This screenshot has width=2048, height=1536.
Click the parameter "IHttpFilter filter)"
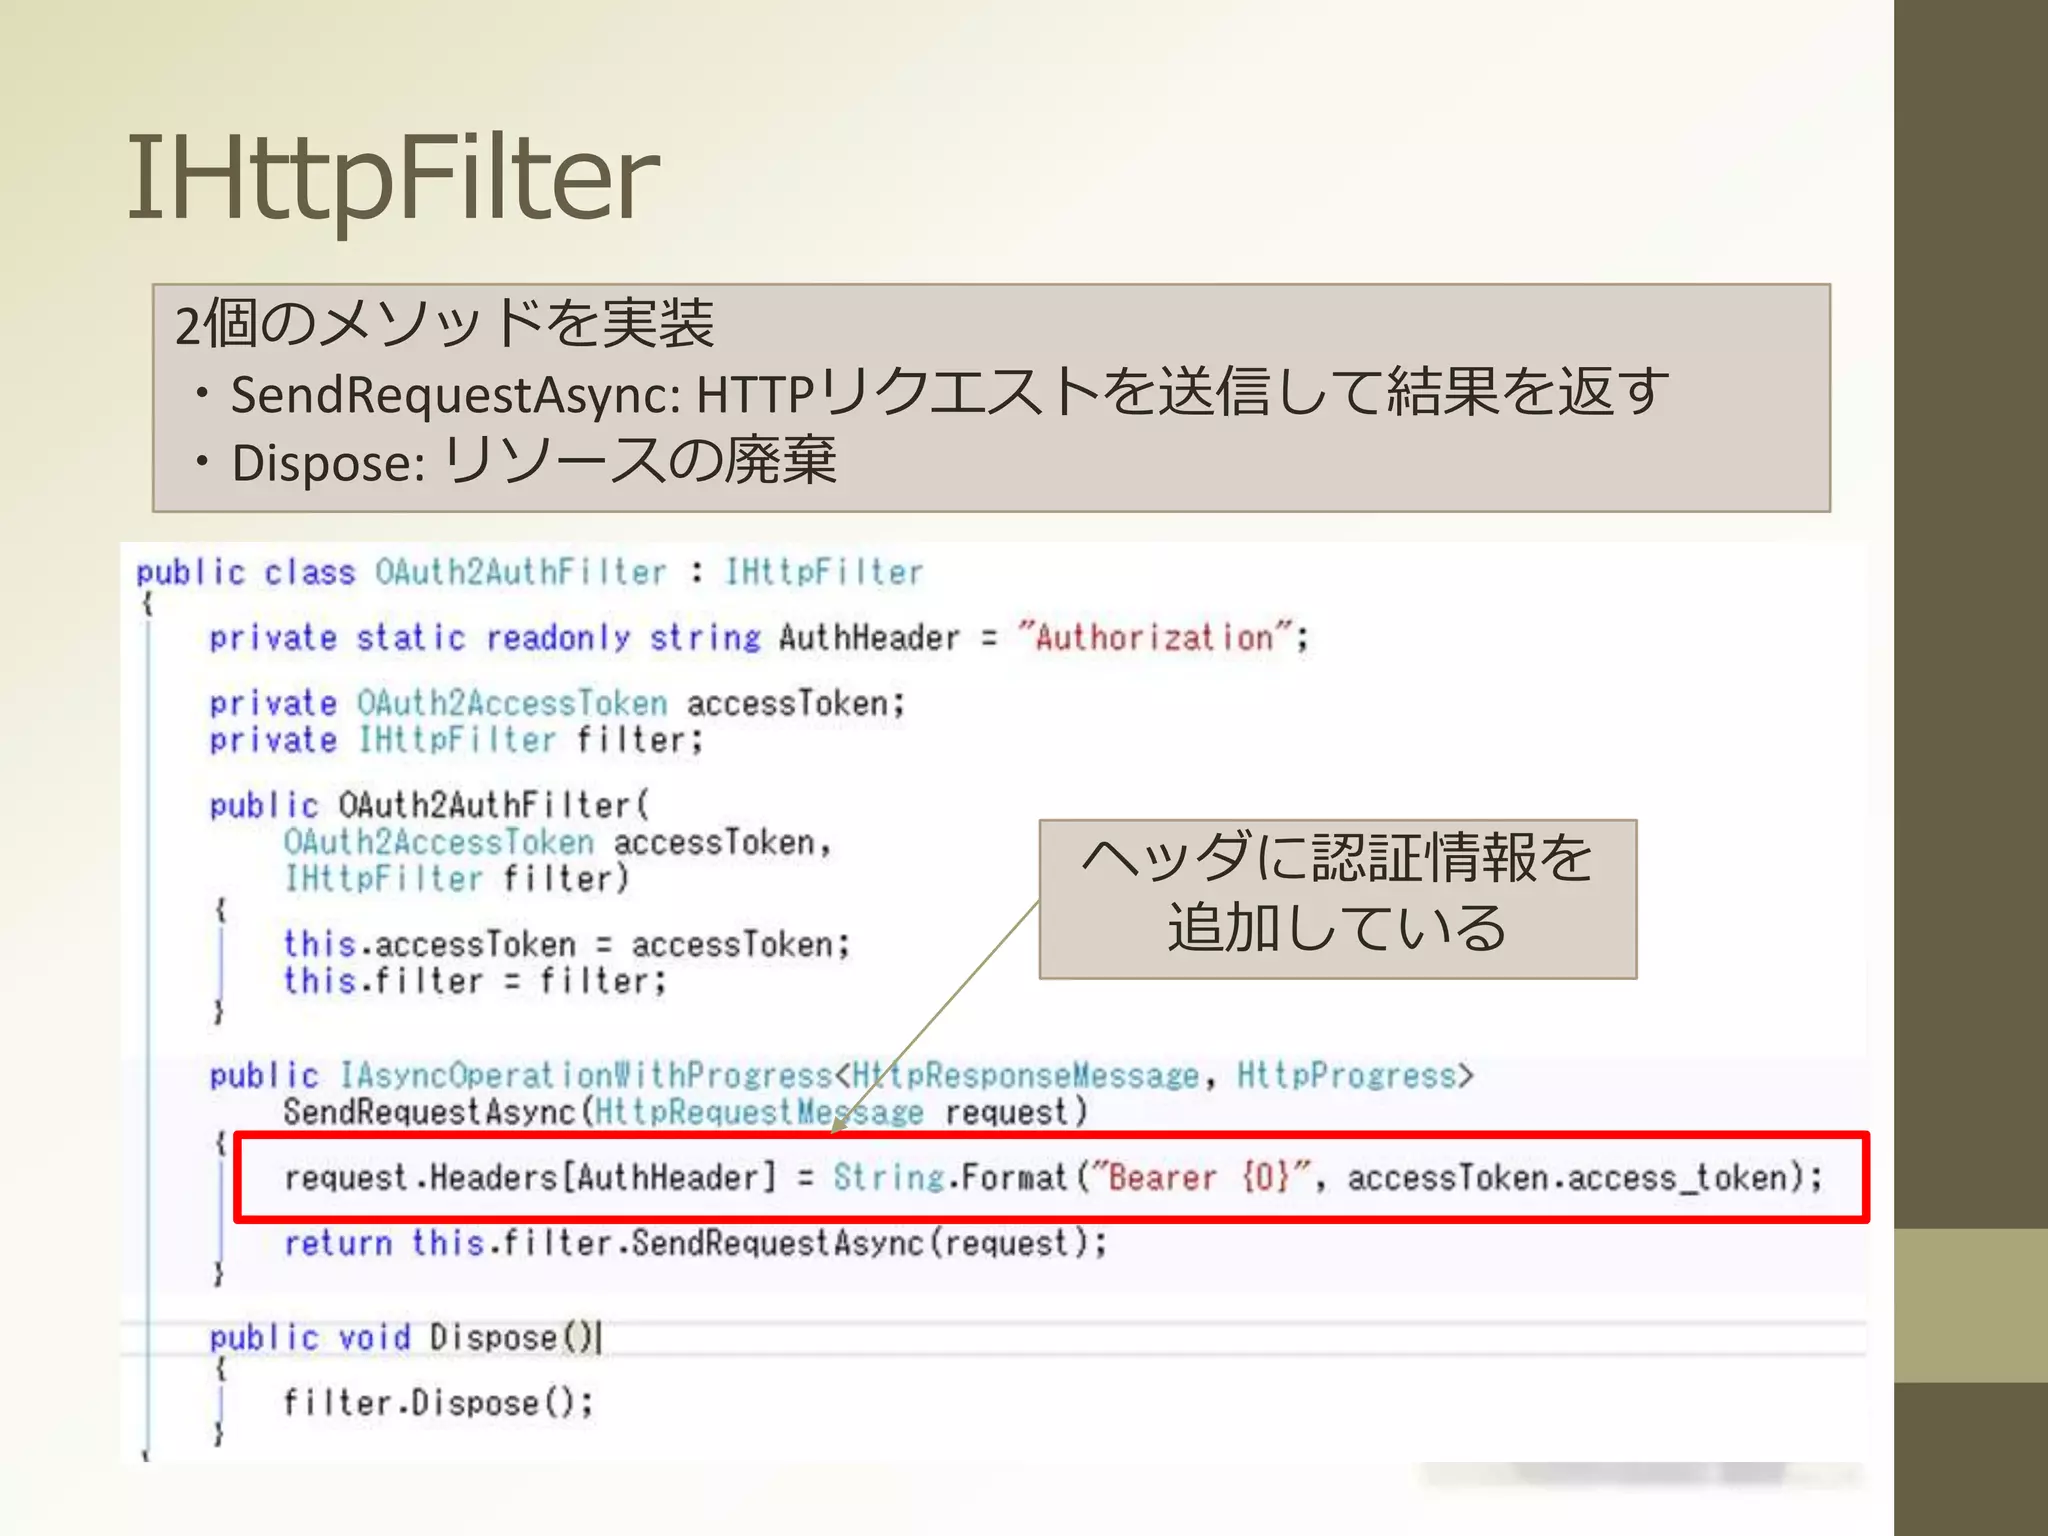pos(456,879)
